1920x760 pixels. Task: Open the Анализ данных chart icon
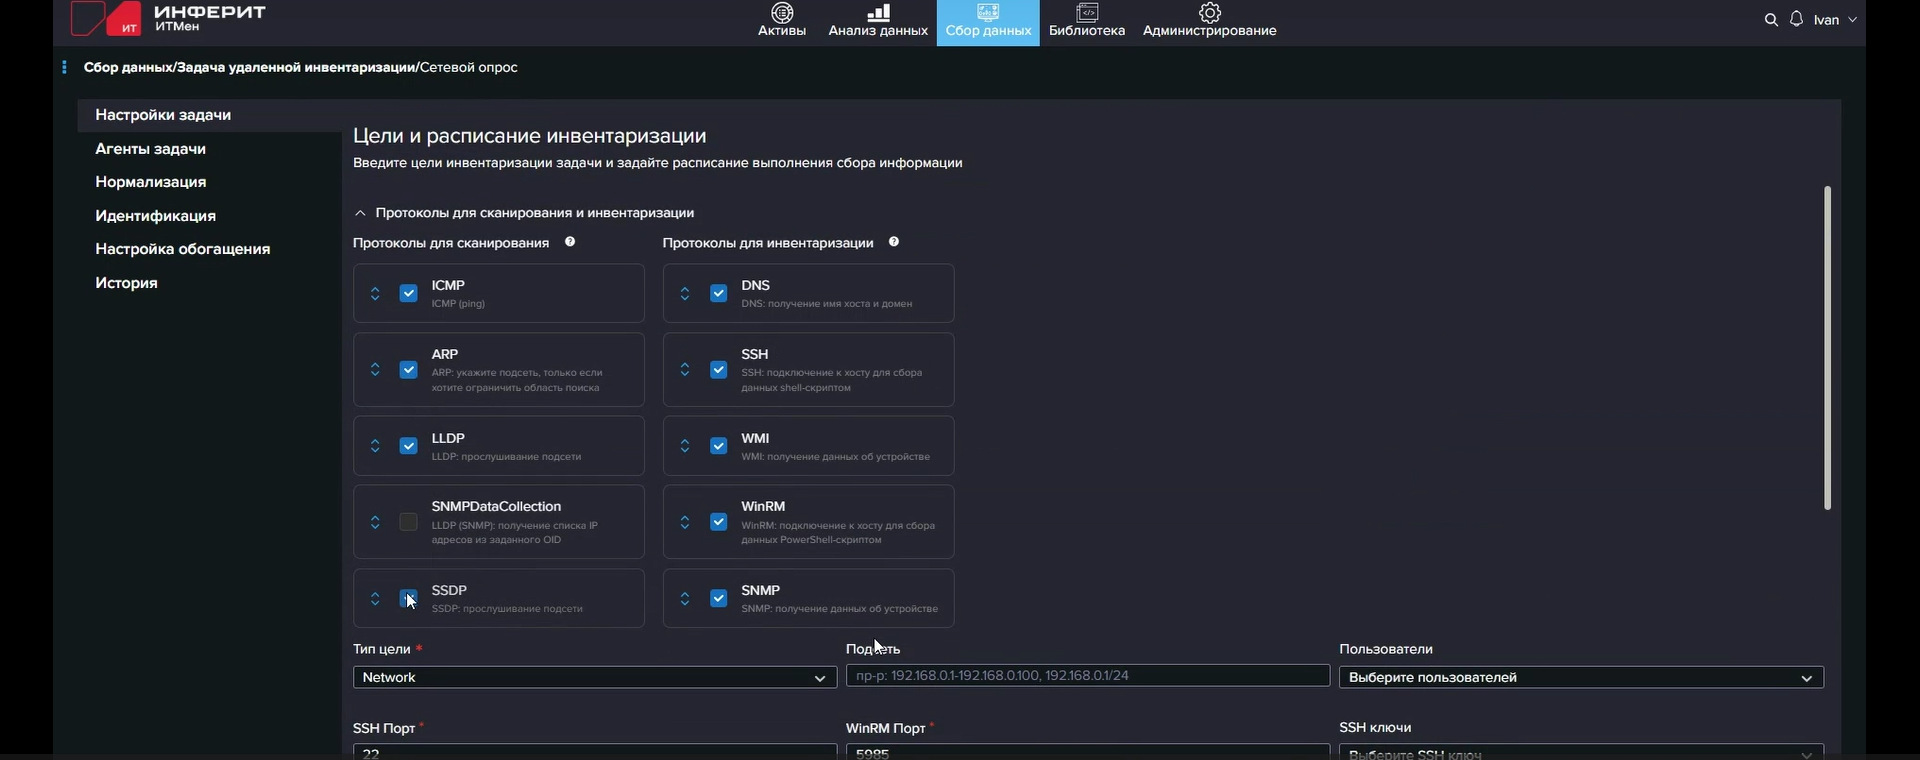pyautogui.click(x=878, y=13)
